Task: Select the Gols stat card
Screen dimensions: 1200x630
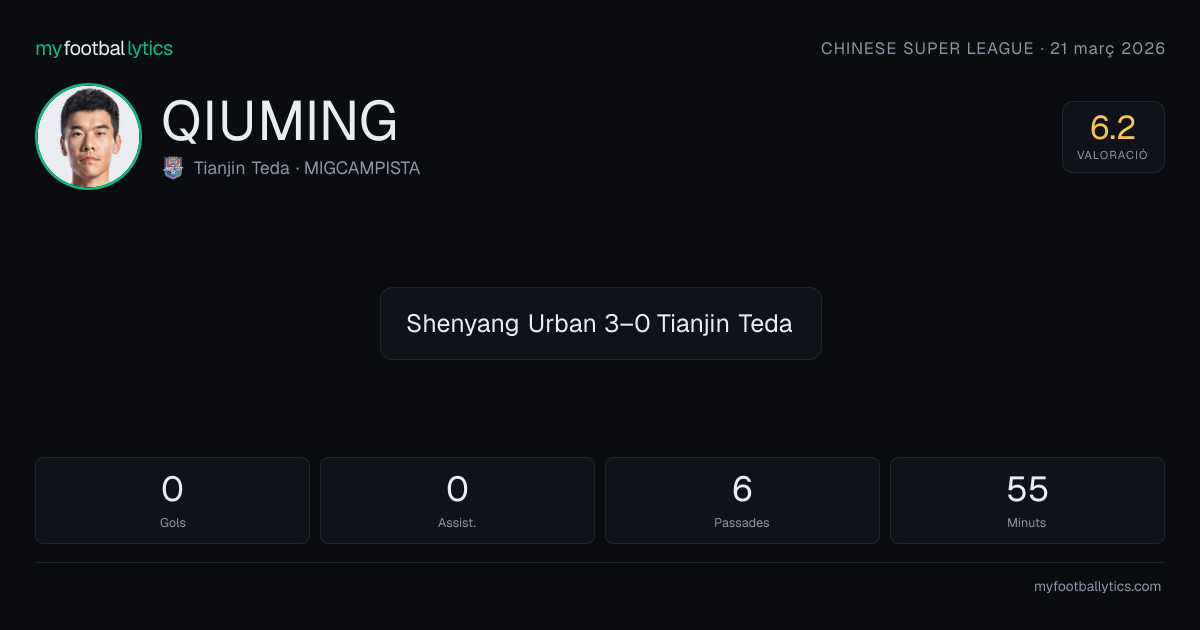Action: click(x=172, y=500)
